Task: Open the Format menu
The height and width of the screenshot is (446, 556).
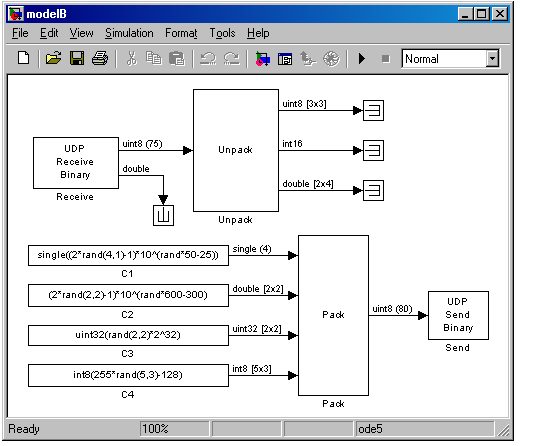Action: coord(181,33)
